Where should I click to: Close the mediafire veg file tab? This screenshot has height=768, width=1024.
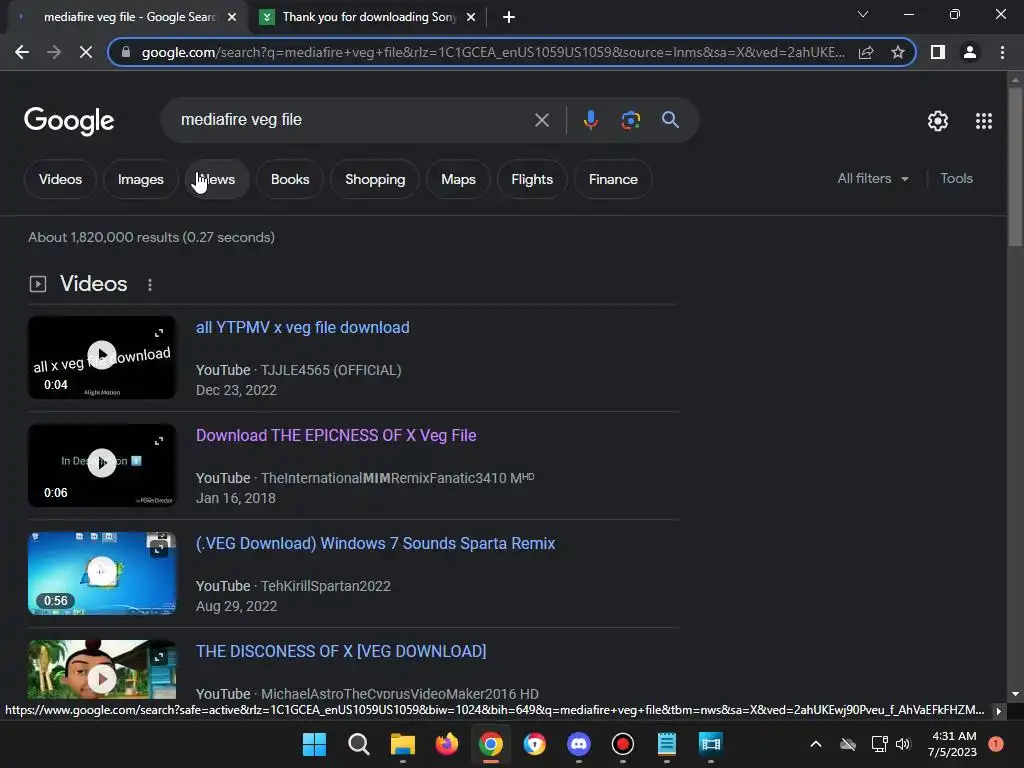point(232,17)
